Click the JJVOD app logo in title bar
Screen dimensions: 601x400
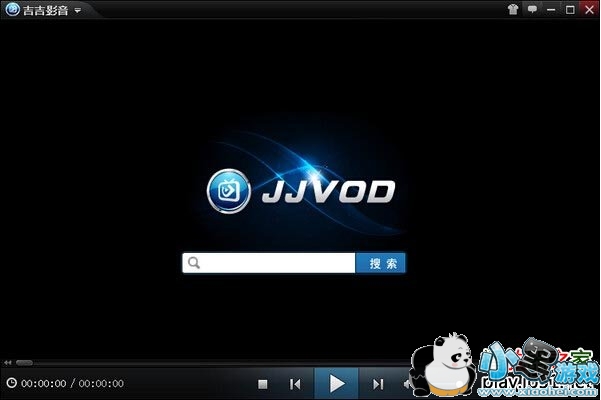click(12, 10)
